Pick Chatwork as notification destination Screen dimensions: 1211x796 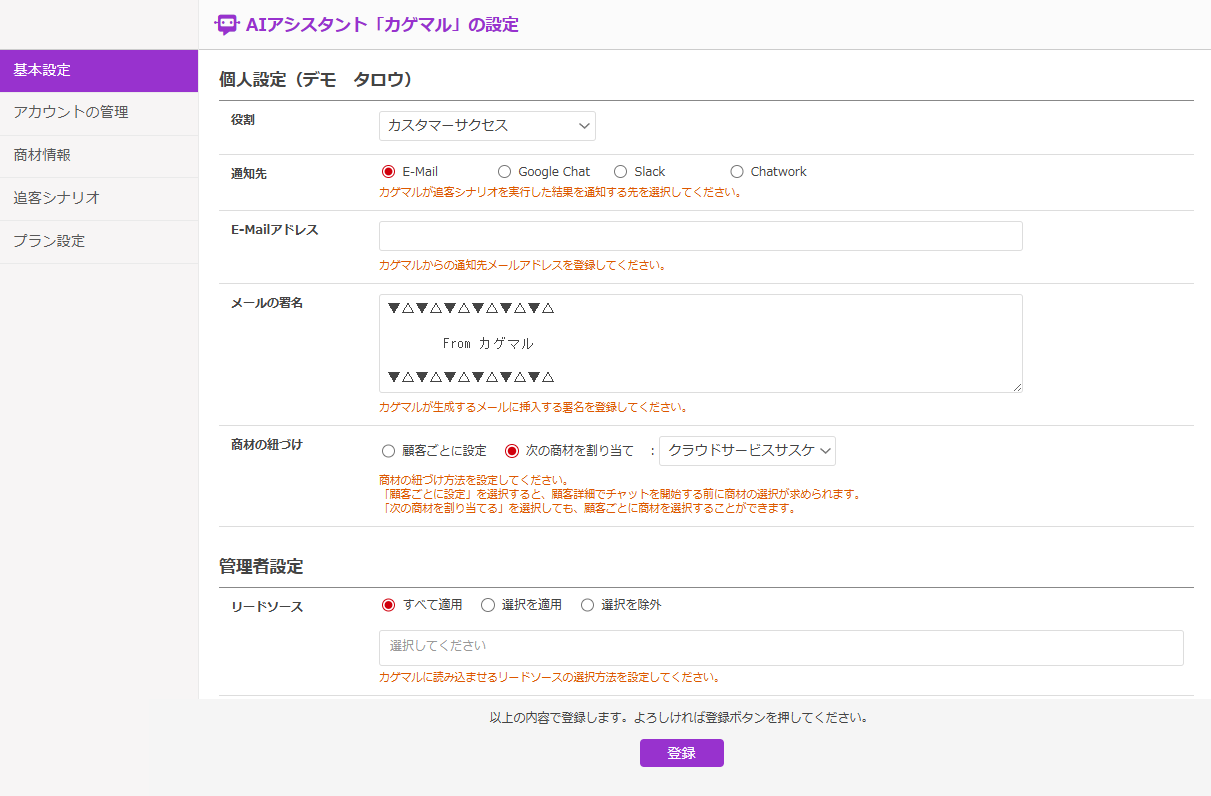737,172
